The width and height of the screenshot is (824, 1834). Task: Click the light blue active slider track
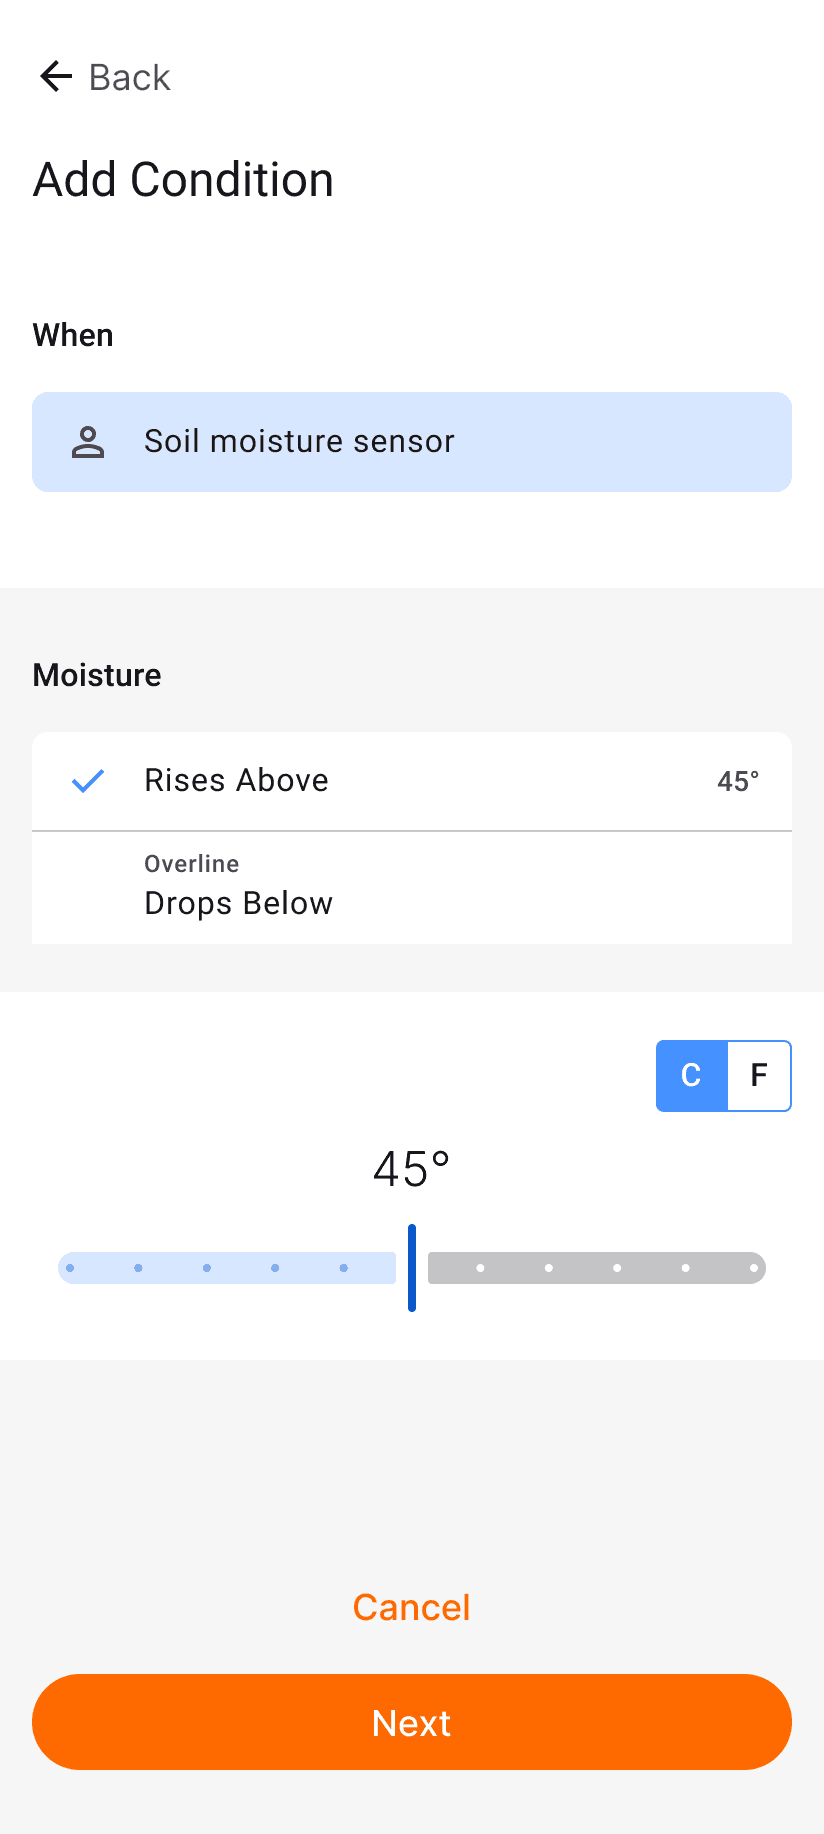point(227,1268)
